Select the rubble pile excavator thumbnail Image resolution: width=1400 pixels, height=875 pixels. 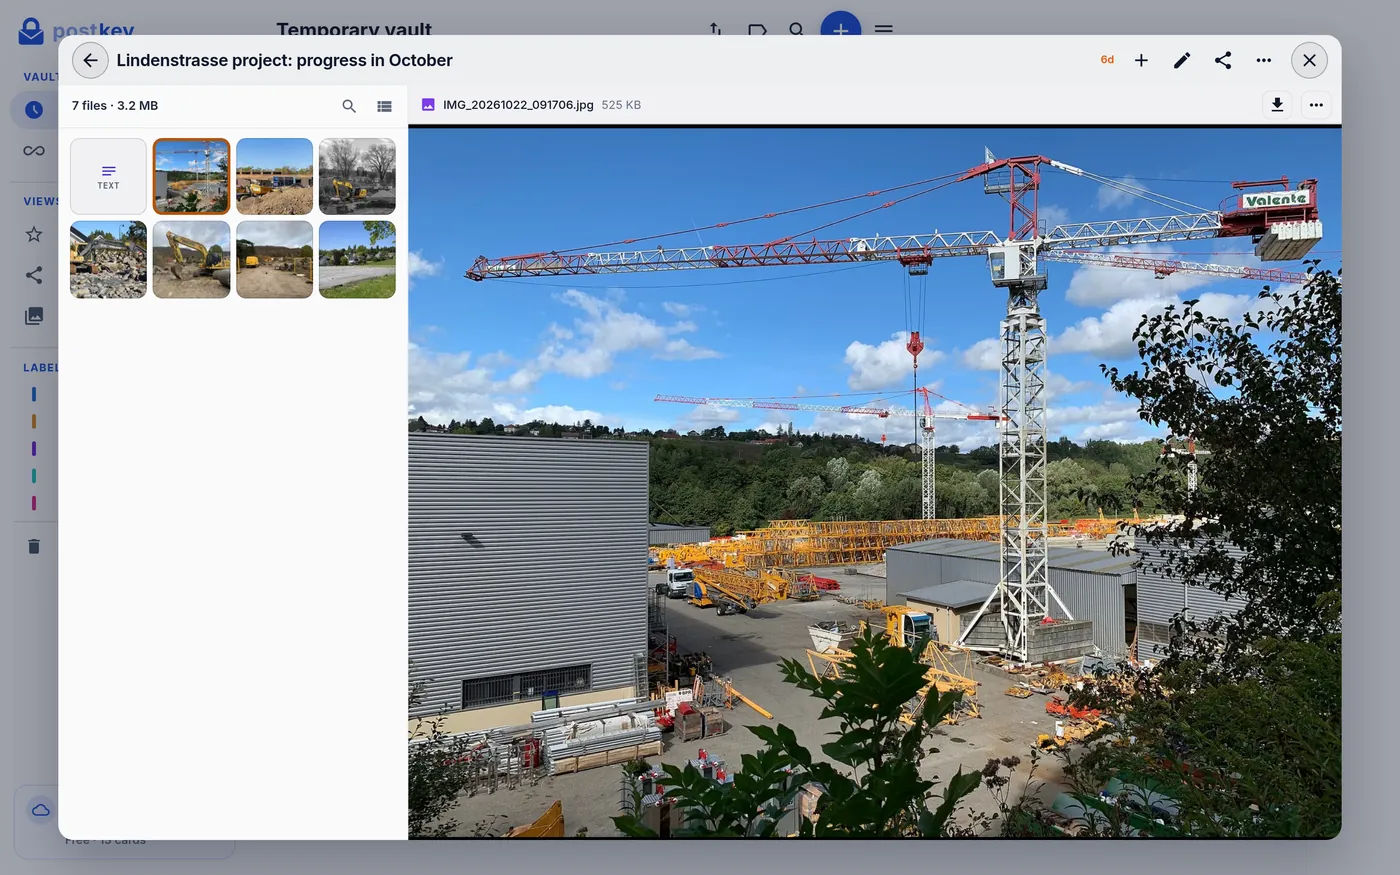(x=108, y=260)
